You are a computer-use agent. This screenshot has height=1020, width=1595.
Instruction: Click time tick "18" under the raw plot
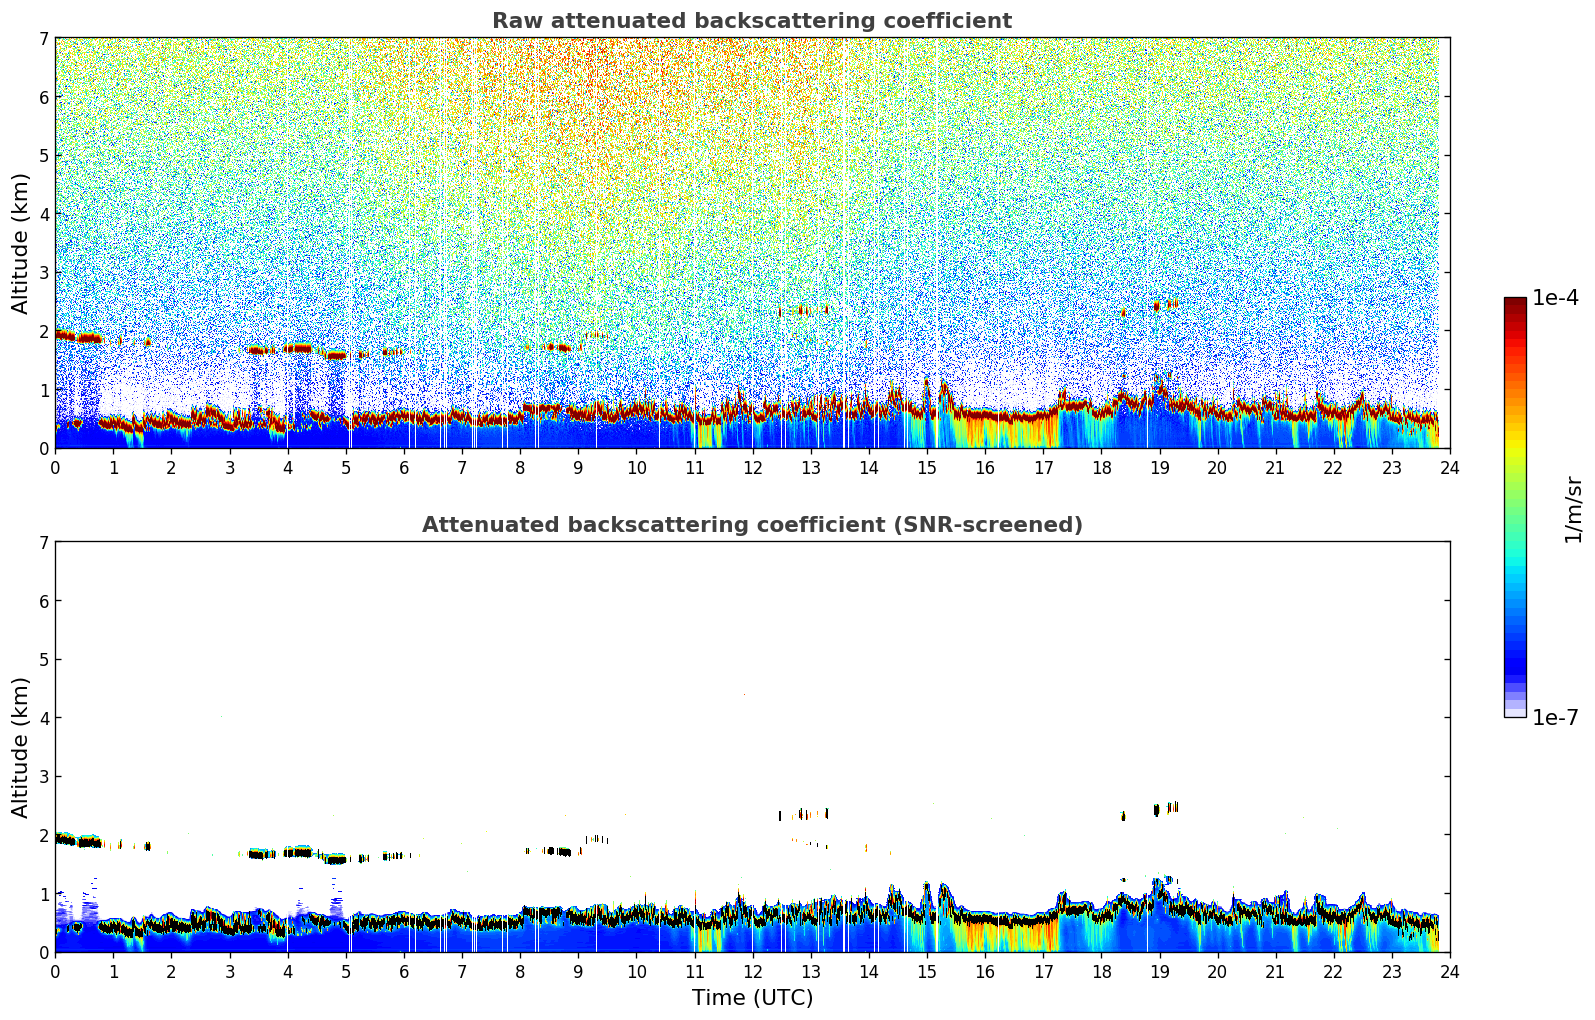1101,467
